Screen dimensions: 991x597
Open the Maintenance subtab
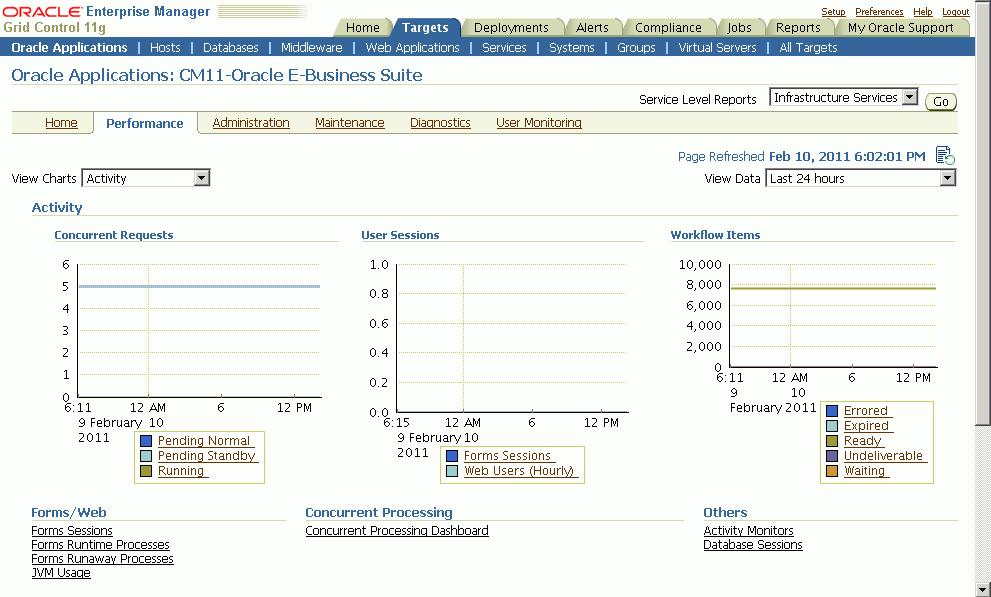click(350, 123)
